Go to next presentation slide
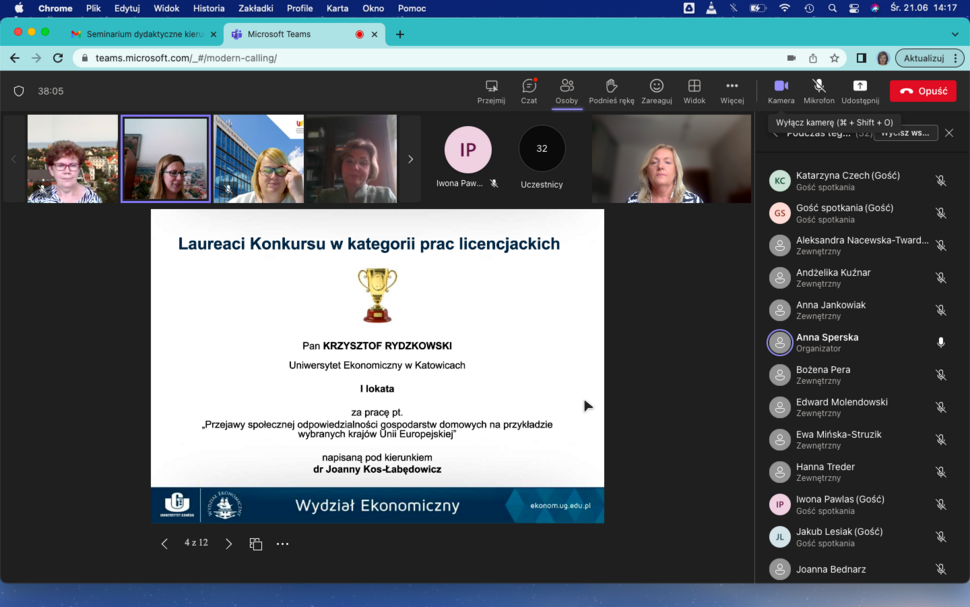This screenshot has height=607, width=970. pyautogui.click(x=229, y=544)
